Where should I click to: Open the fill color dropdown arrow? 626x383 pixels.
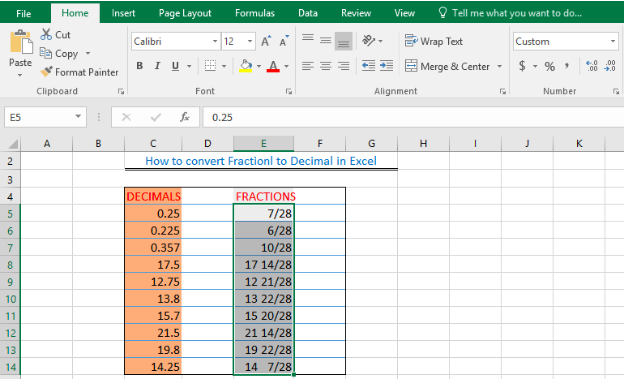pos(259,66)
